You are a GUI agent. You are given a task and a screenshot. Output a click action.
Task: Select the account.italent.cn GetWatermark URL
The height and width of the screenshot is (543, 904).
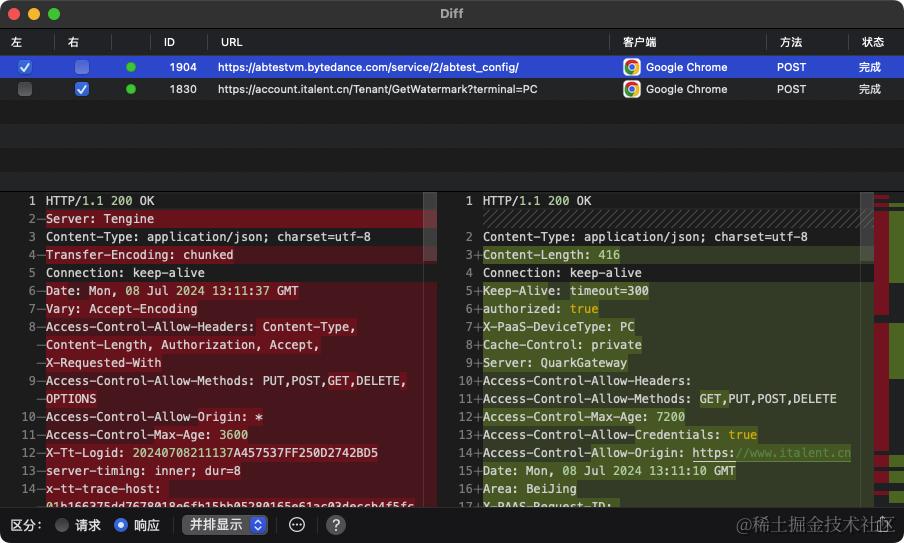coord(378,89)
